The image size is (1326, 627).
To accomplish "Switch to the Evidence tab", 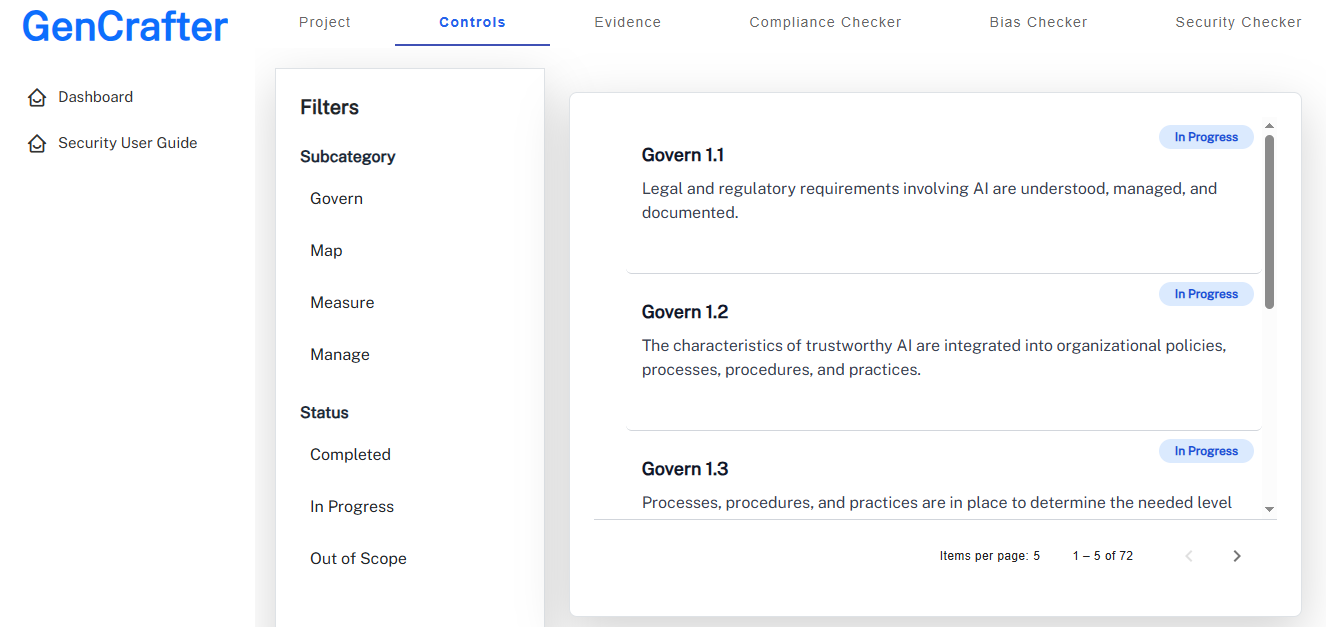I will point(627,22).
